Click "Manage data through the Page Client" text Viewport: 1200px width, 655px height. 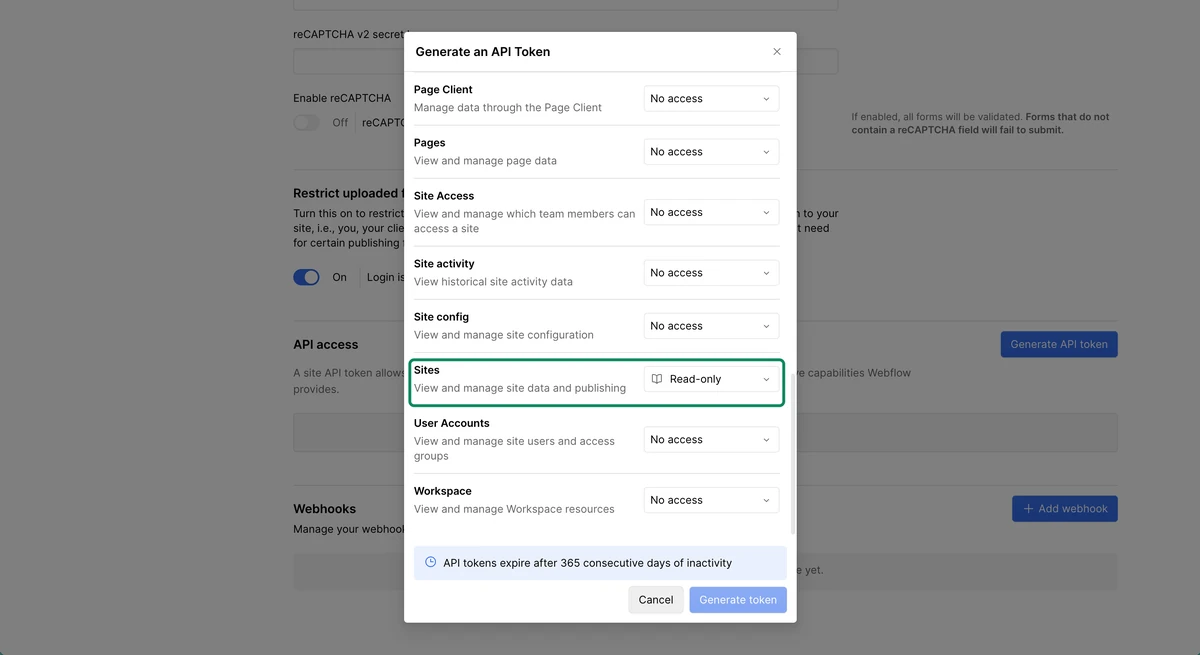(508, 108)
